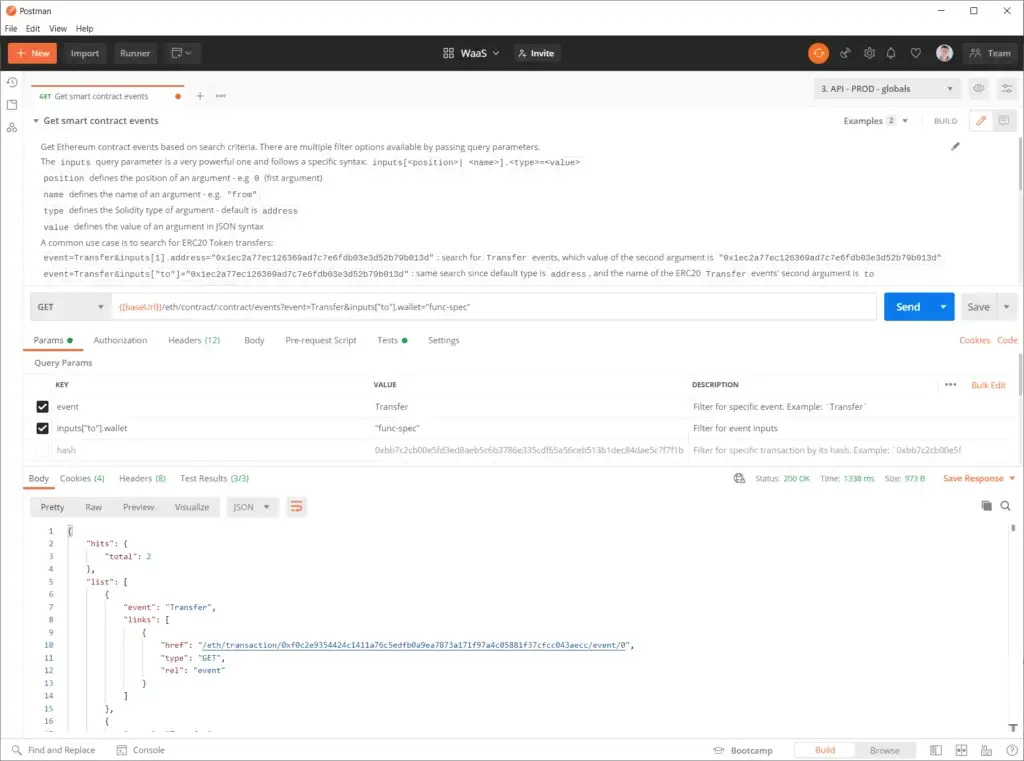Select the Raw response view
Image resolution: width=1024 pixels, height=761 pixels.
coord(93,508)
